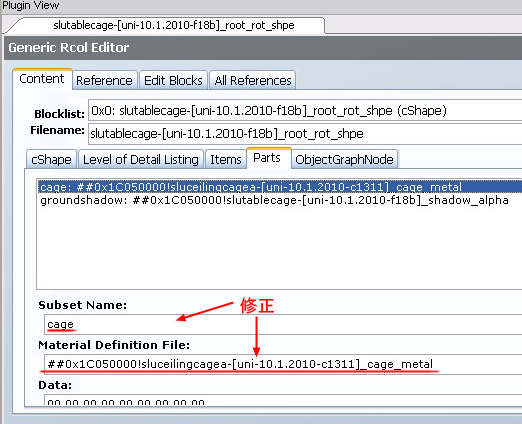
Task: Click the Data label
Action: coord(55,385)
